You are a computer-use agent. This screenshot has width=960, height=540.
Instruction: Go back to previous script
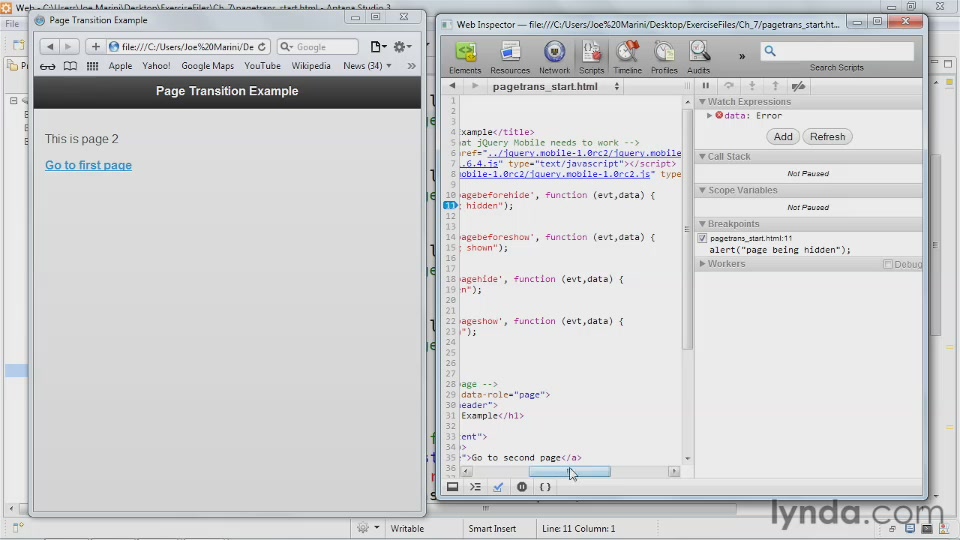coord(452,86)
